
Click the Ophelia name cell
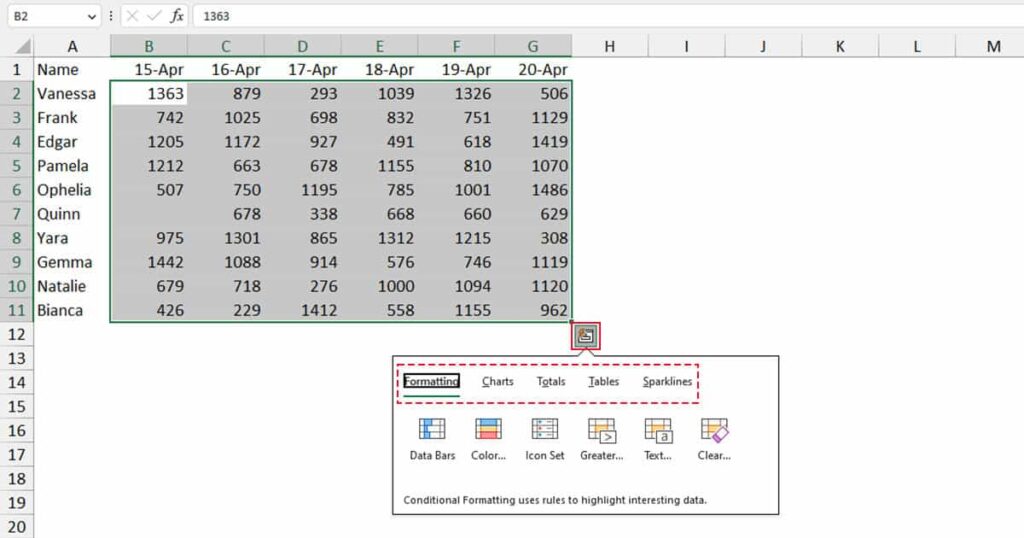[72, 190]
